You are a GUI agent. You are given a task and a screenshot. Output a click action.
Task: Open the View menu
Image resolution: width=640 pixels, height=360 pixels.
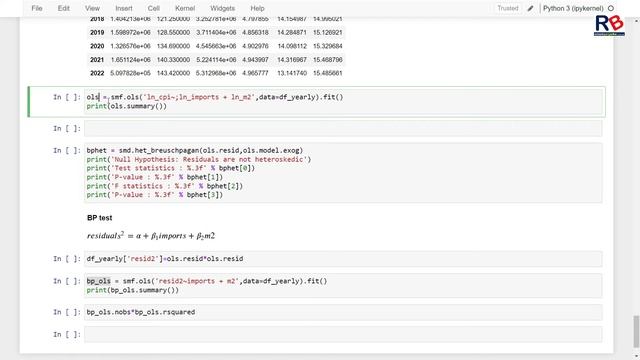[92, 8]
